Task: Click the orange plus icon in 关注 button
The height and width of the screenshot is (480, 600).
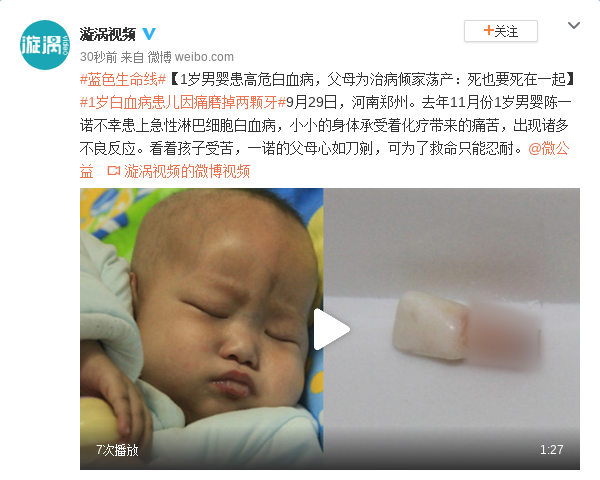Action: (x=488, y=30)
